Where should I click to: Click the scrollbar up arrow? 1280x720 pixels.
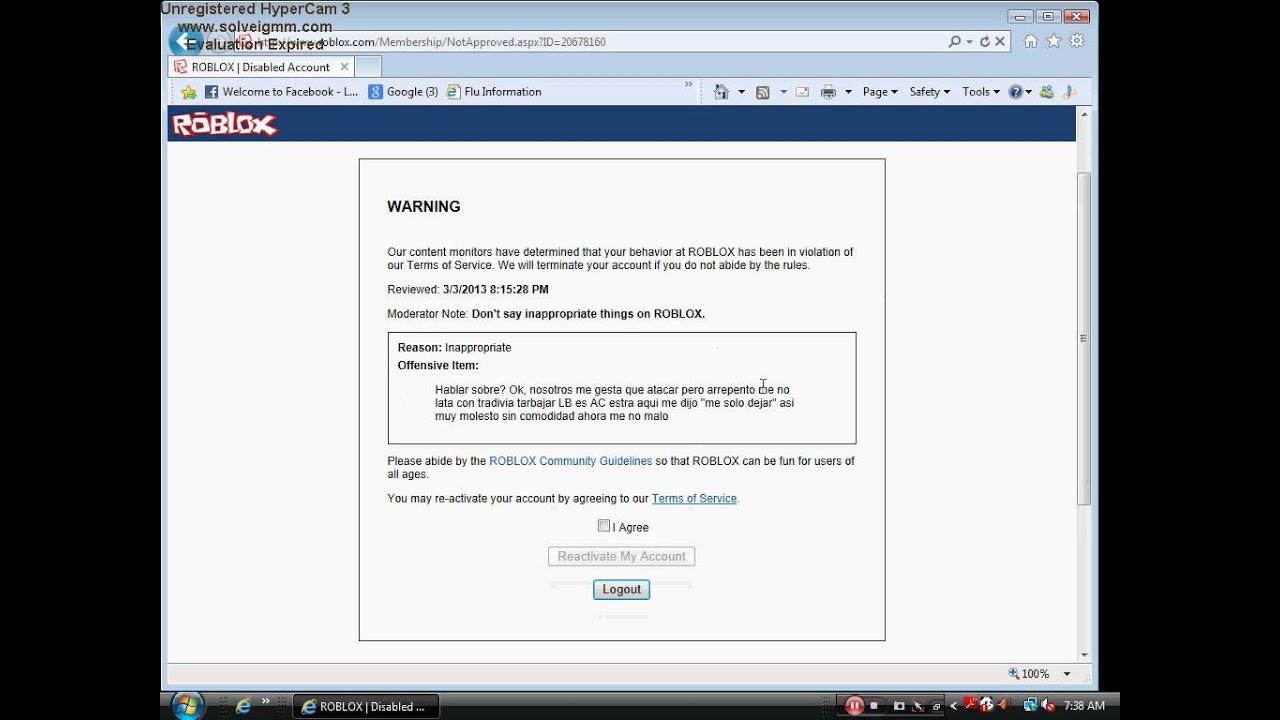1084,113
